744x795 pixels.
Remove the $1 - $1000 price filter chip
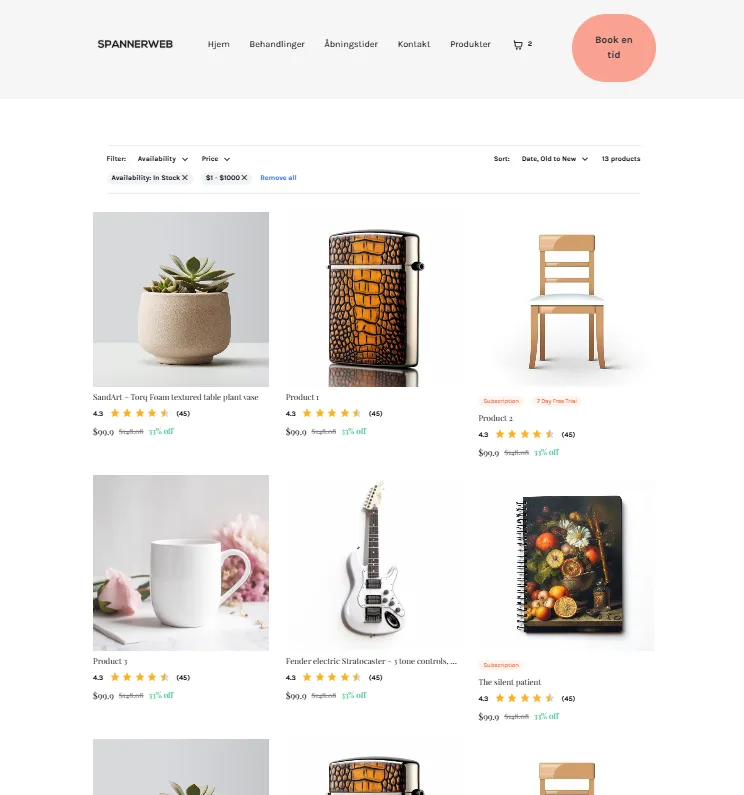244,177
